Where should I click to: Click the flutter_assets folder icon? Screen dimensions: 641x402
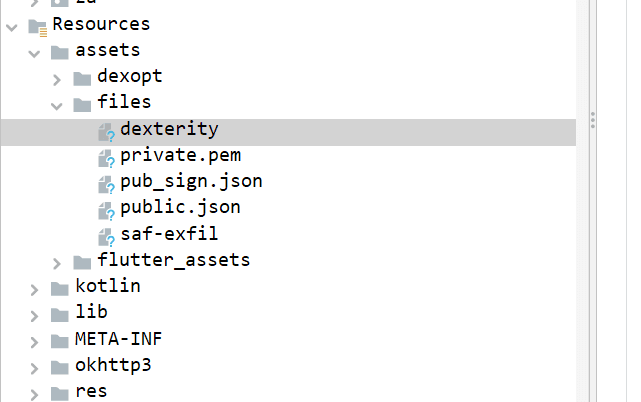[x=82, y=263]
